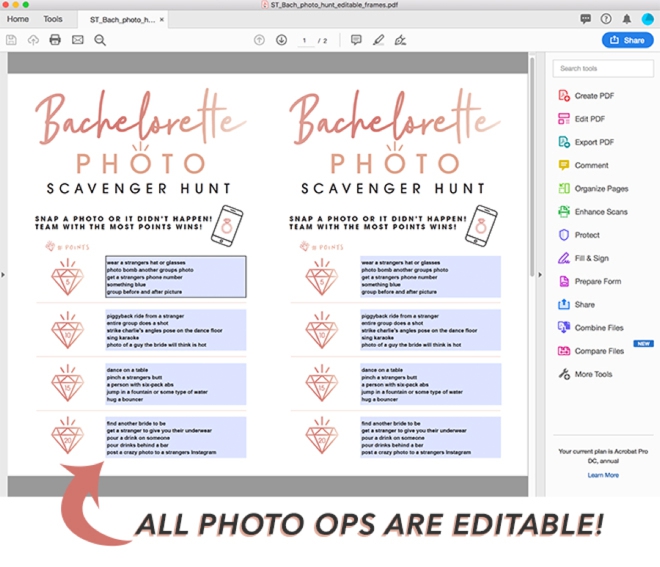This screenshot has height=567, width=660.
Task: Select the right page 20-point text field
Action: (430, 437)
